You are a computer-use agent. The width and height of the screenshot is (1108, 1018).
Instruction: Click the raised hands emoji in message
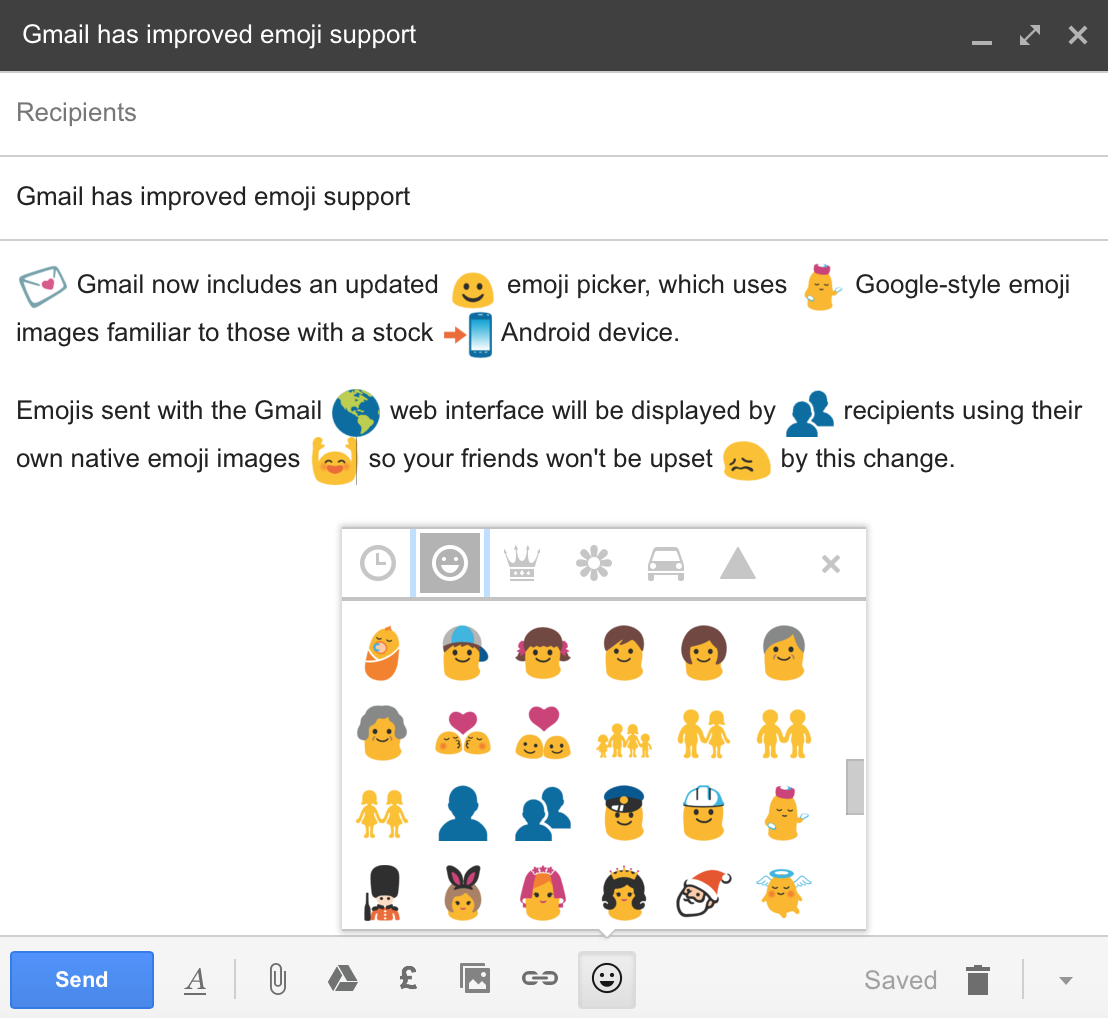point(334,461)
